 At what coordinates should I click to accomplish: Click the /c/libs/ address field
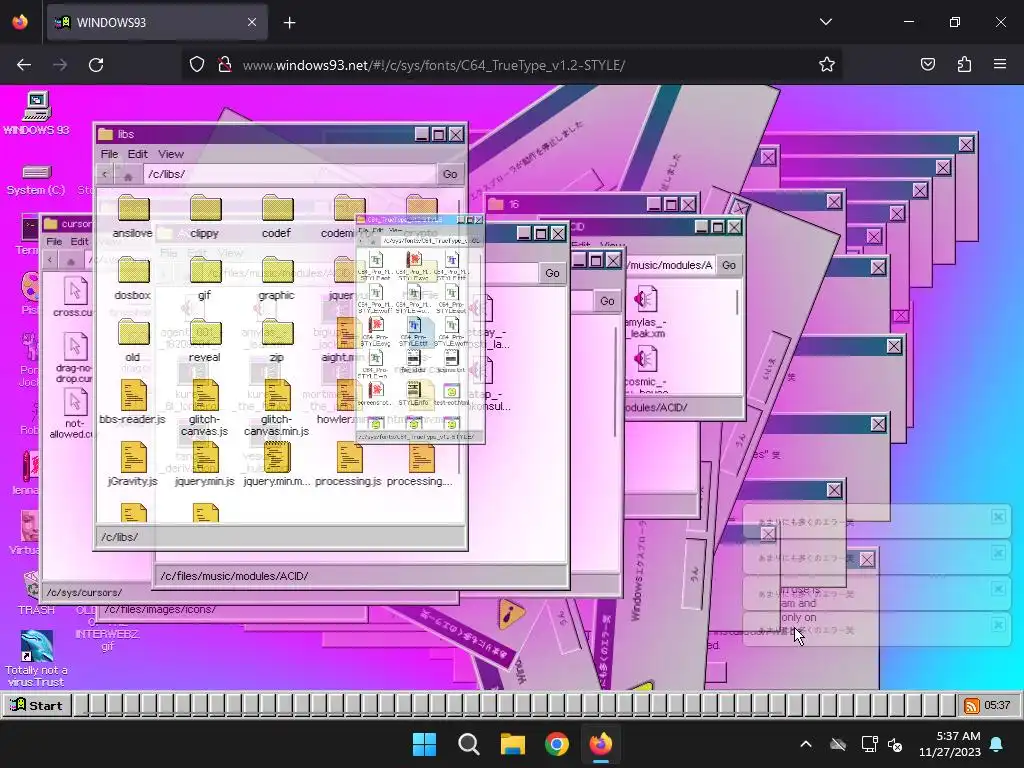click(x=289, y=174)
